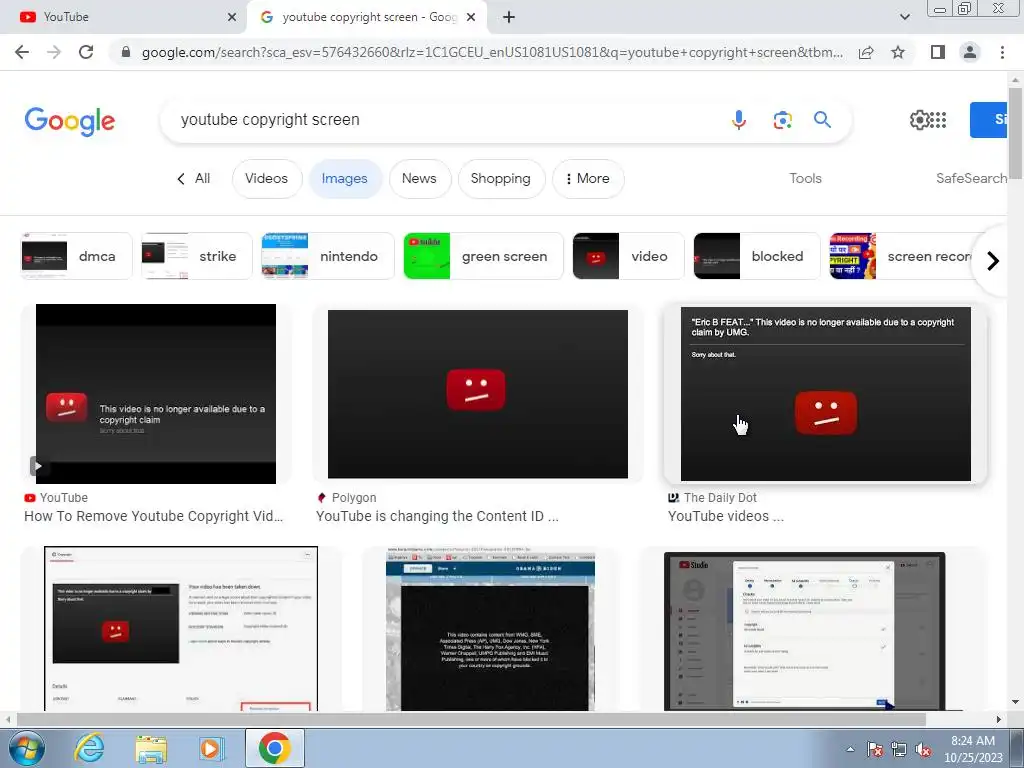
Task: Filter images by strike chip
Action: point(197,256)
